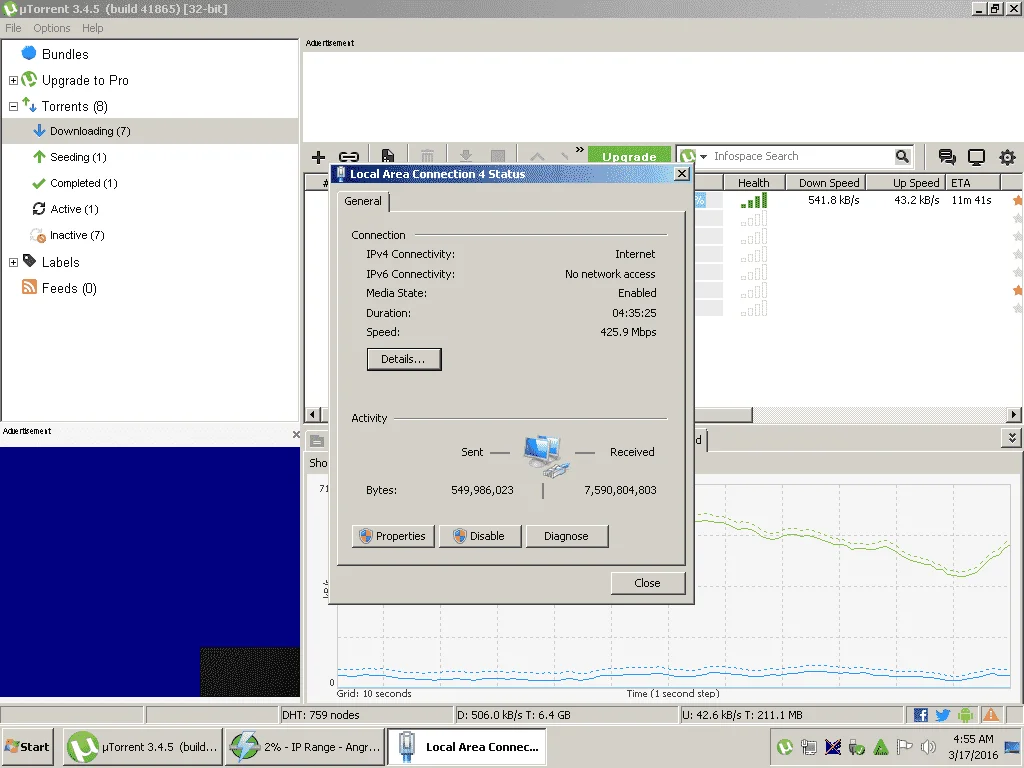Sort by the ETA column header

point(972,183)
